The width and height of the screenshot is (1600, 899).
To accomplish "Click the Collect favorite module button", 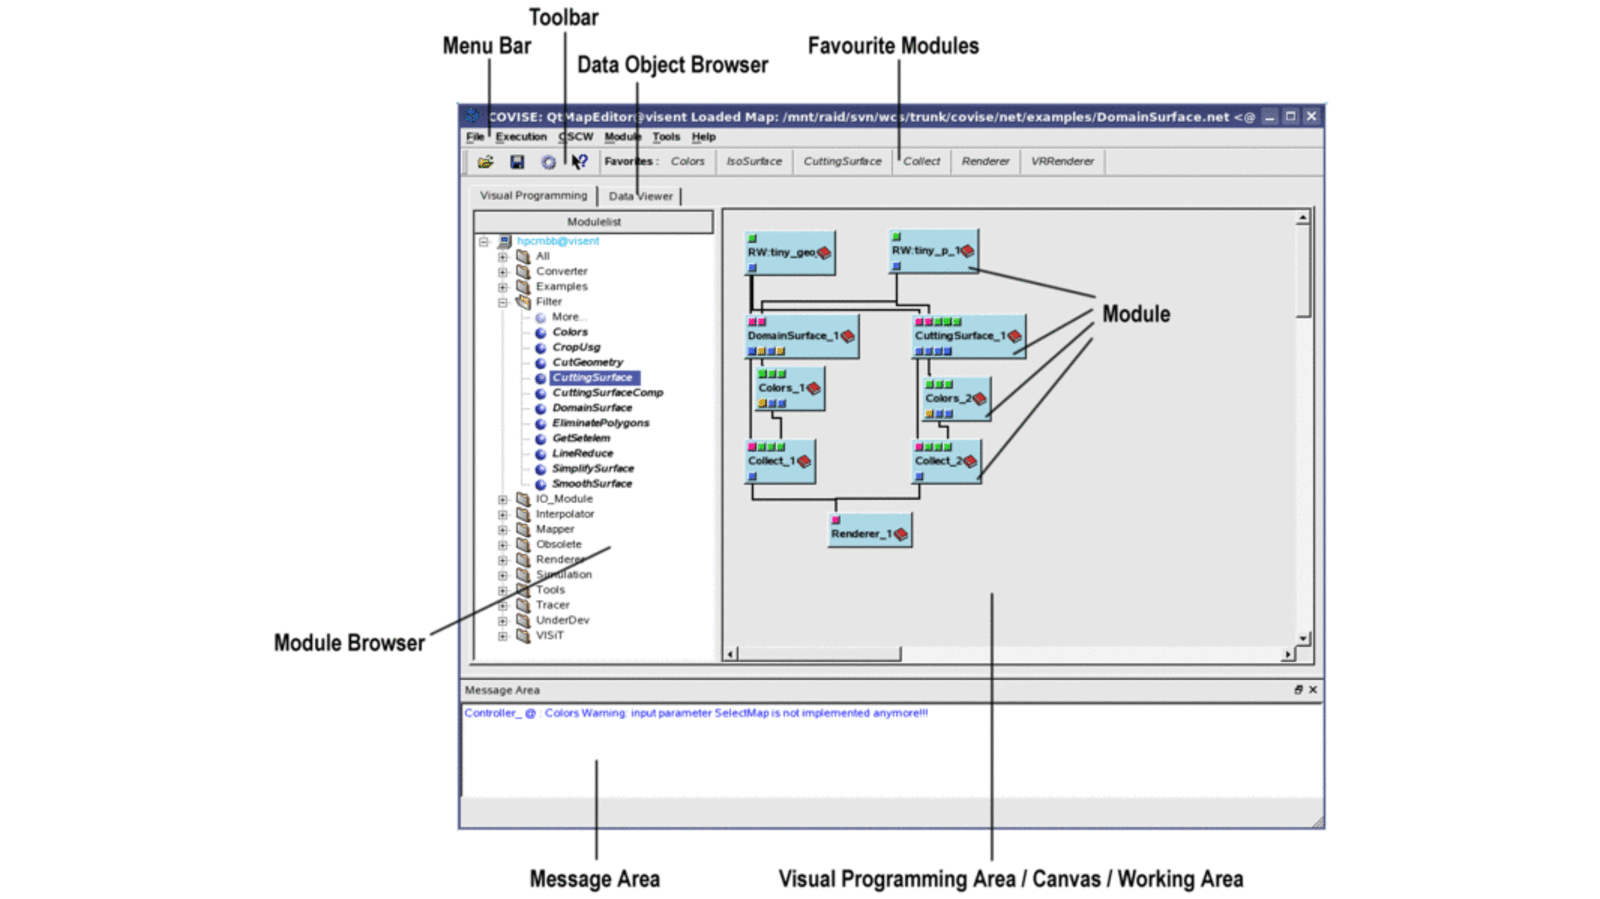I will pyautogui.click(x=922, y=161).
